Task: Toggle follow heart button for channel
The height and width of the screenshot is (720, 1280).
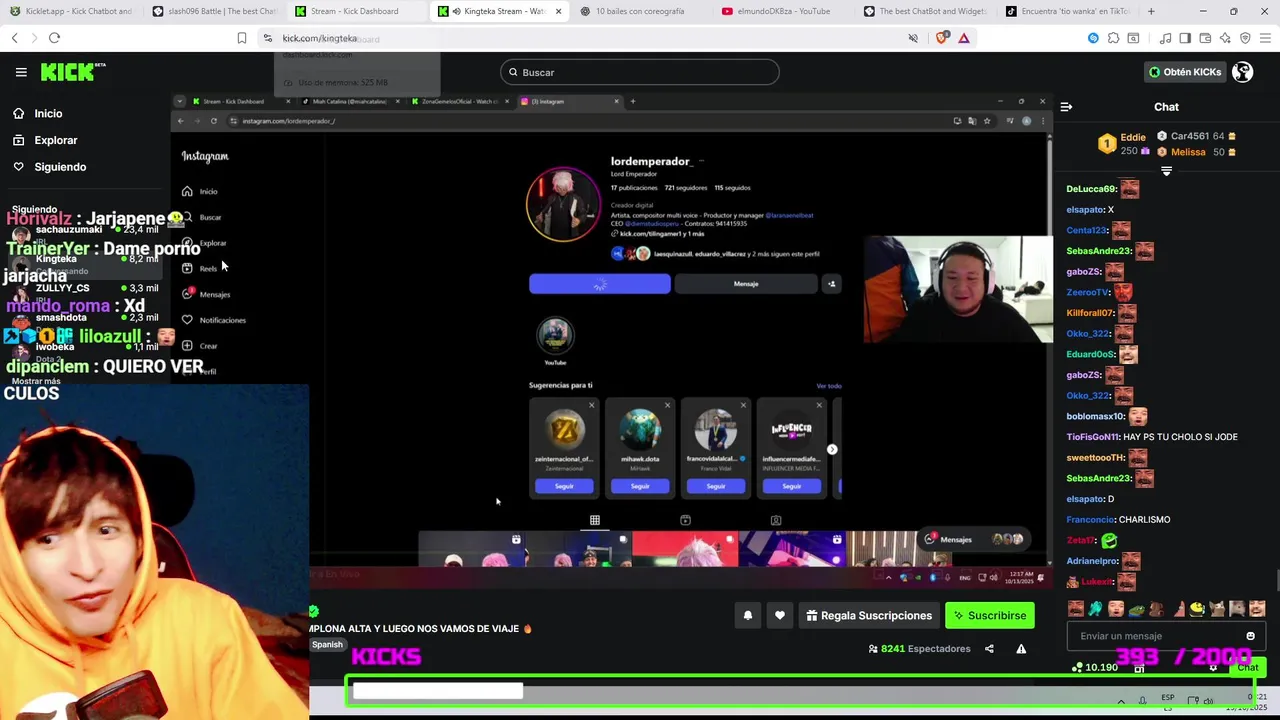Action: [x=780, y=615]
